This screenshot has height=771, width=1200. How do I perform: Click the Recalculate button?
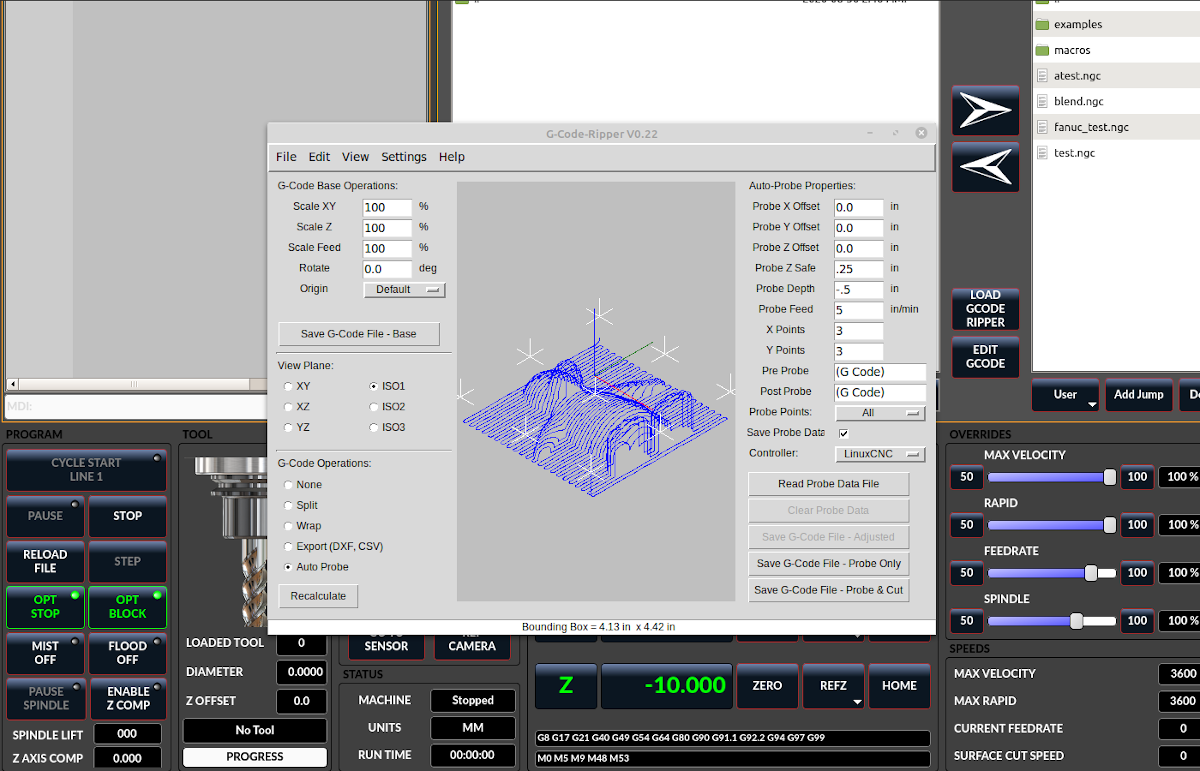[x=318, y=595]
